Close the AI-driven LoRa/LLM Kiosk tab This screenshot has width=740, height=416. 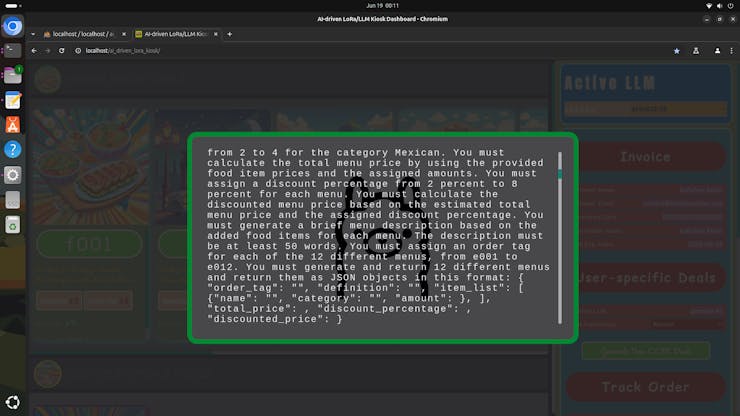216,34
